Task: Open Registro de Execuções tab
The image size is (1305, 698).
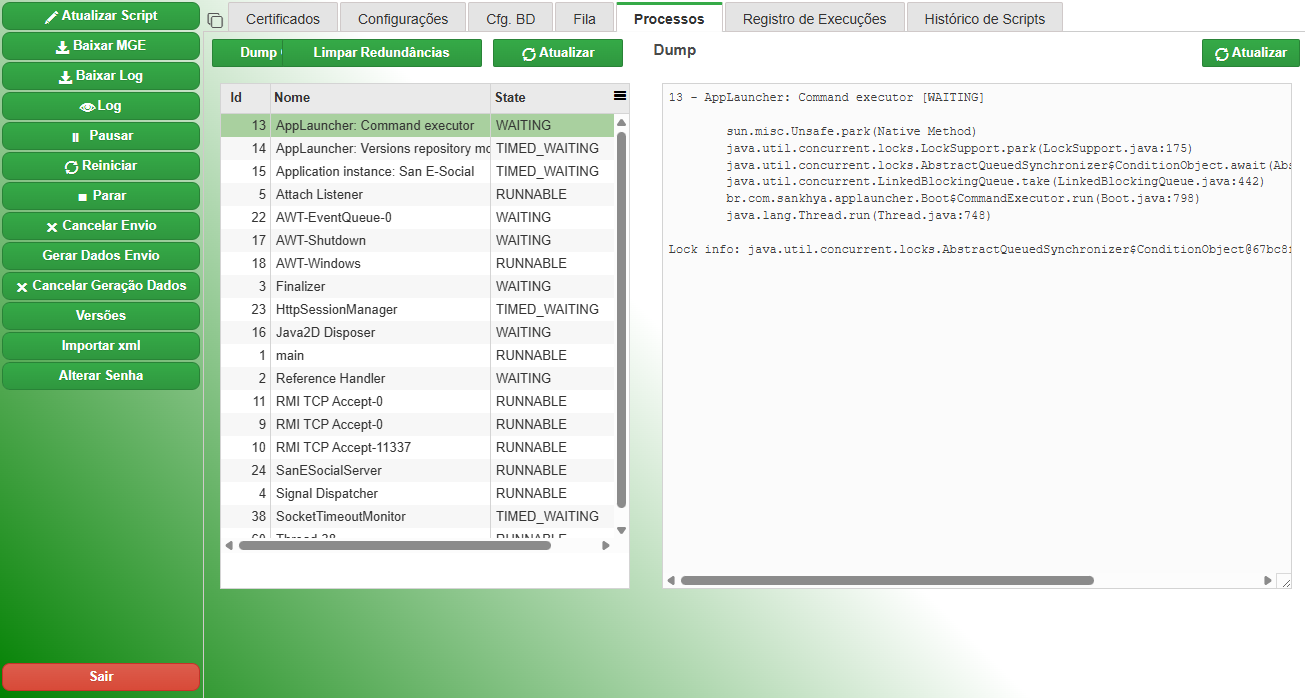Action: (x=814, y=19)
